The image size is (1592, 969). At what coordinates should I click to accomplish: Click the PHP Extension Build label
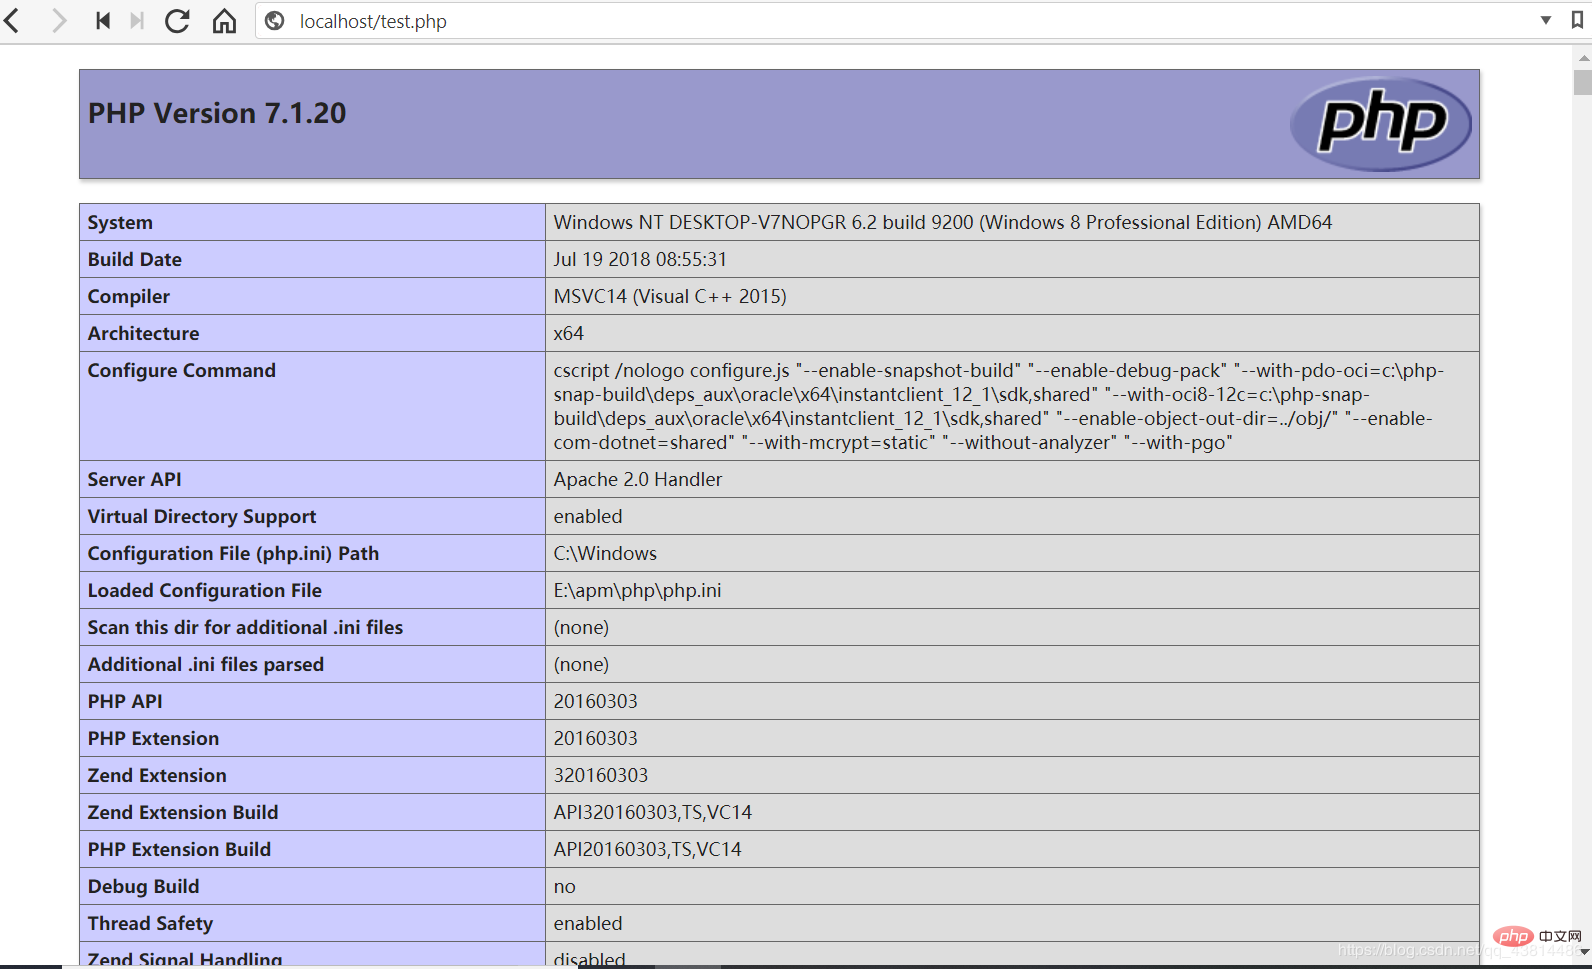pyautogui.click(x=179, y=849)
